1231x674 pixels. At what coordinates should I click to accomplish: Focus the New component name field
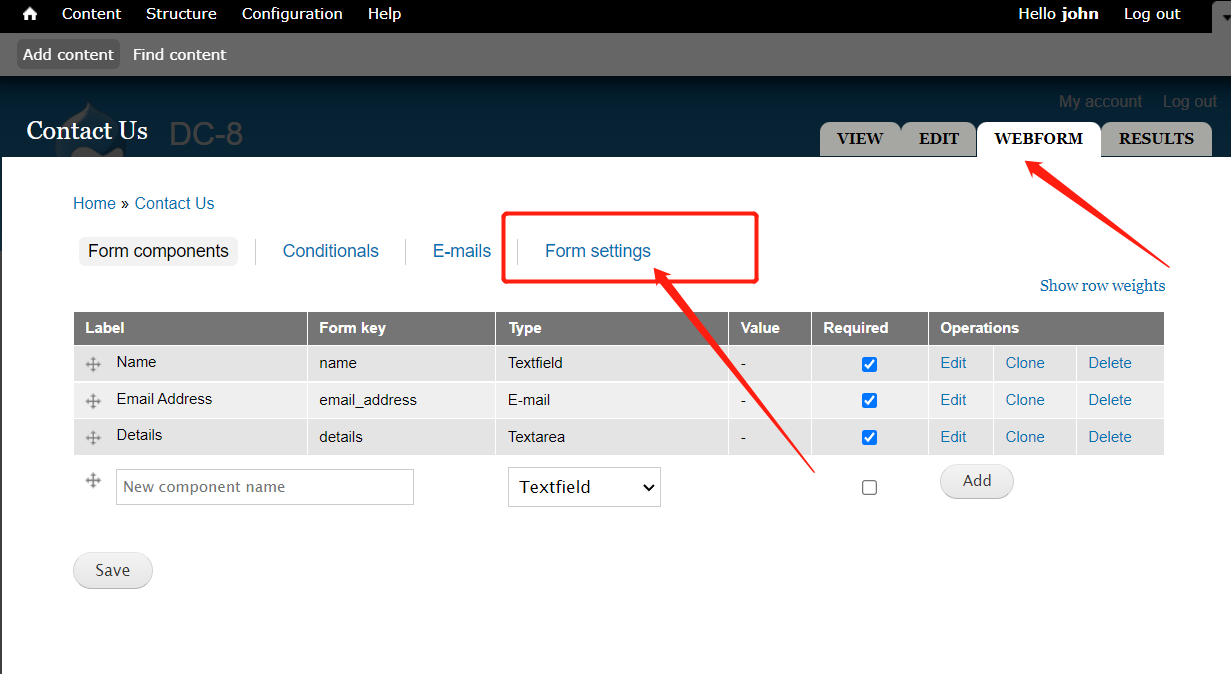265,487
